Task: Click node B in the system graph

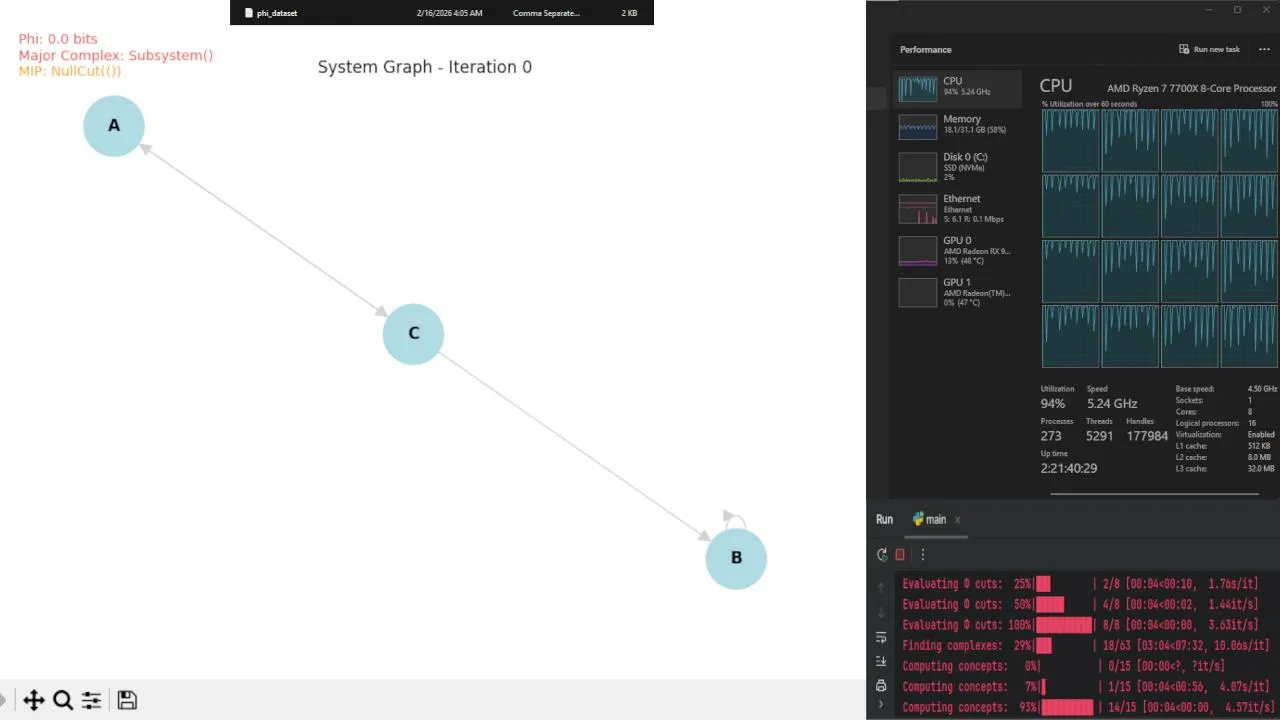Action: pos(736,558)
